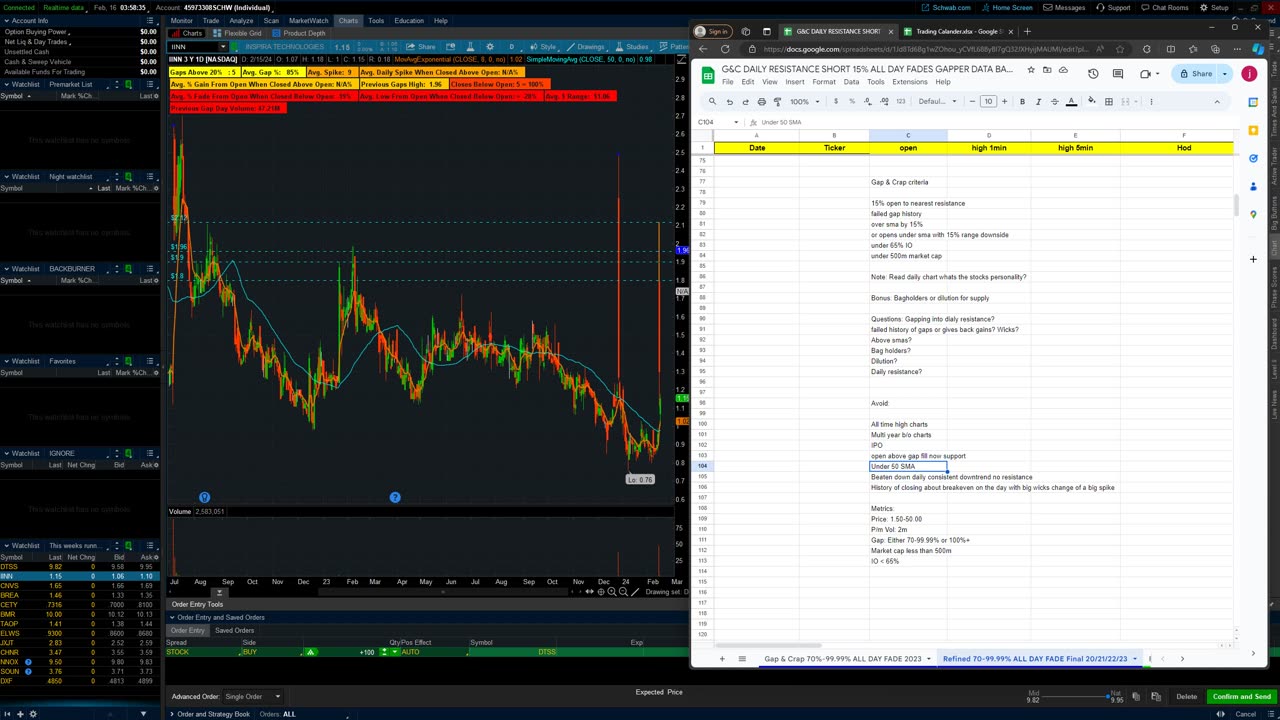1280x720 pixels.
Task: Open sidebar settings gear at bottom left
Action: 32,714
